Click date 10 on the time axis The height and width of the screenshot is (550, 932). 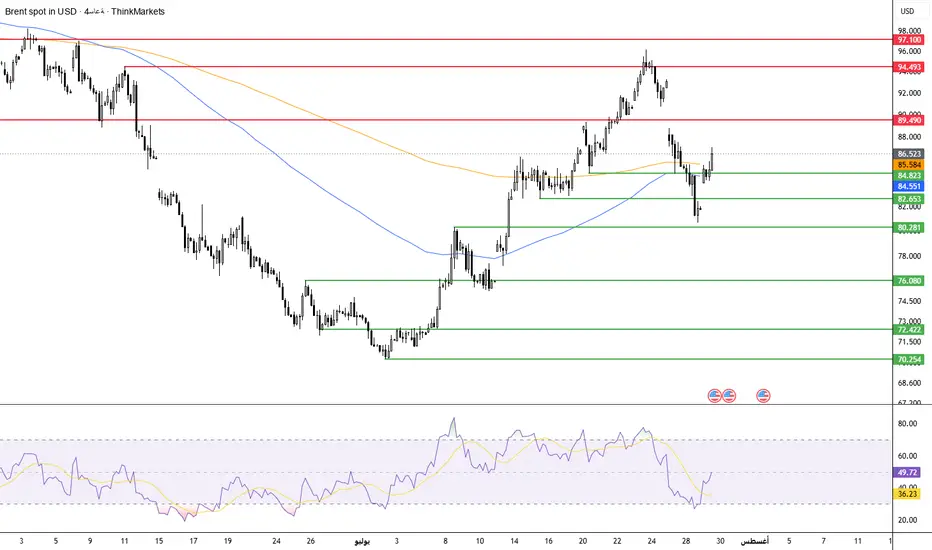tap(480, 541)
